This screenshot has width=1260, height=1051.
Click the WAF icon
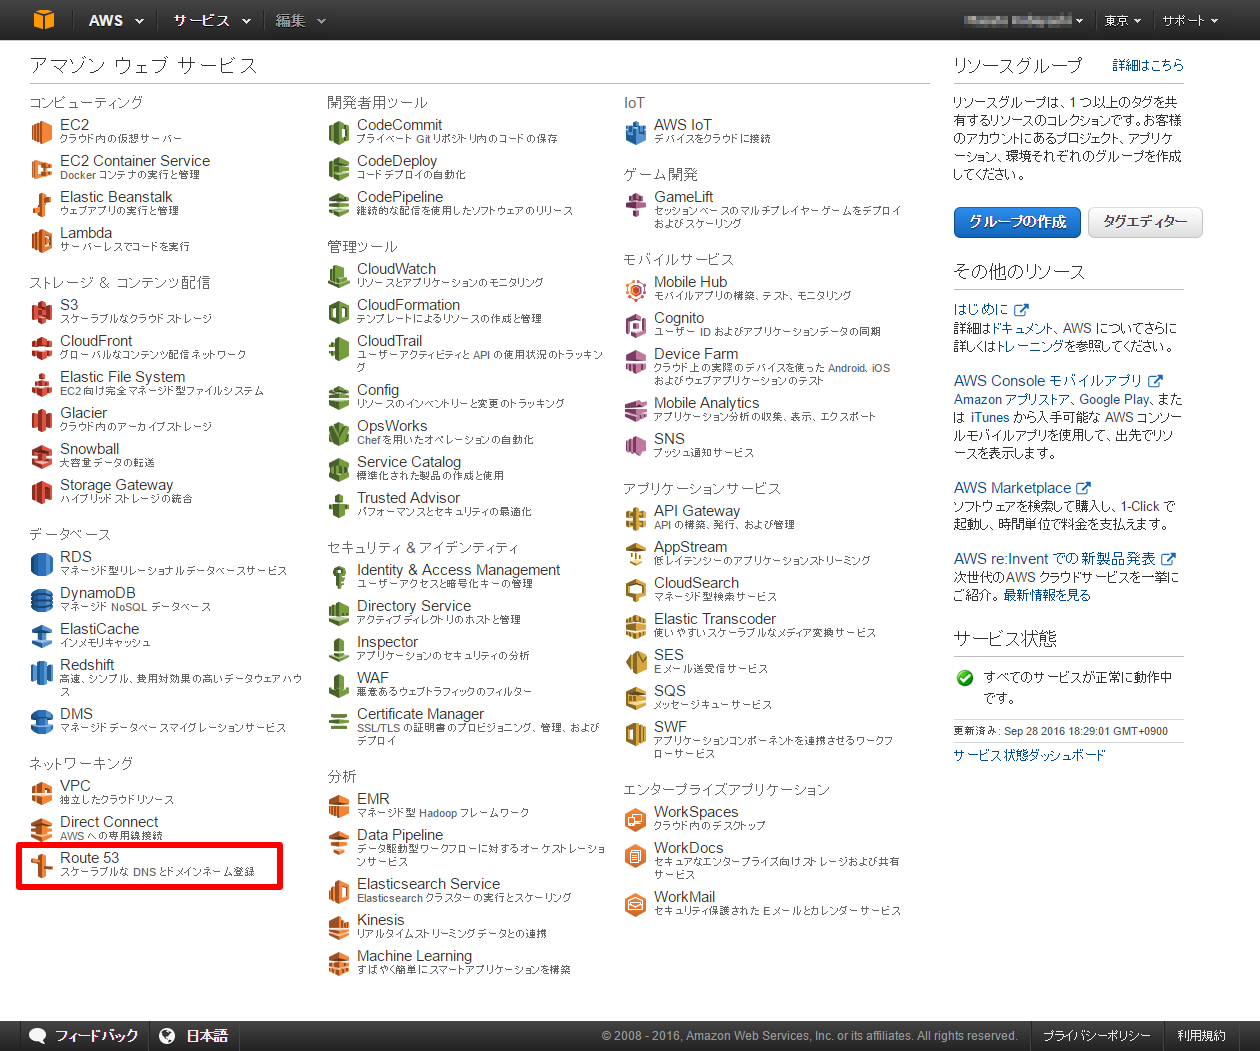click(x=339, y=685)
